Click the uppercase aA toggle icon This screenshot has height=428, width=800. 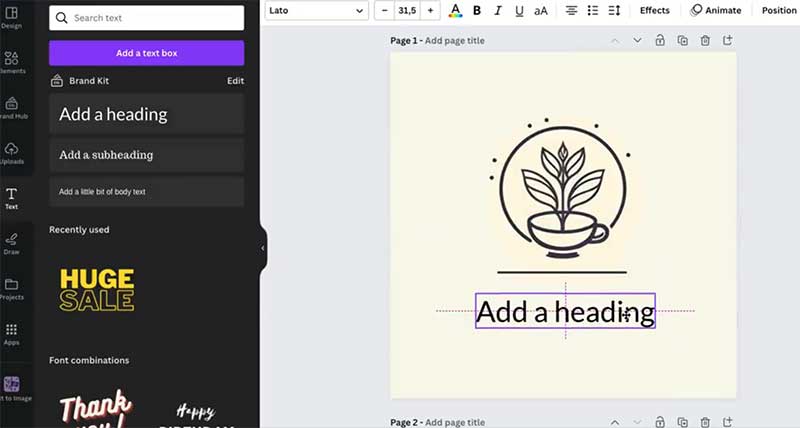[541, 11]
